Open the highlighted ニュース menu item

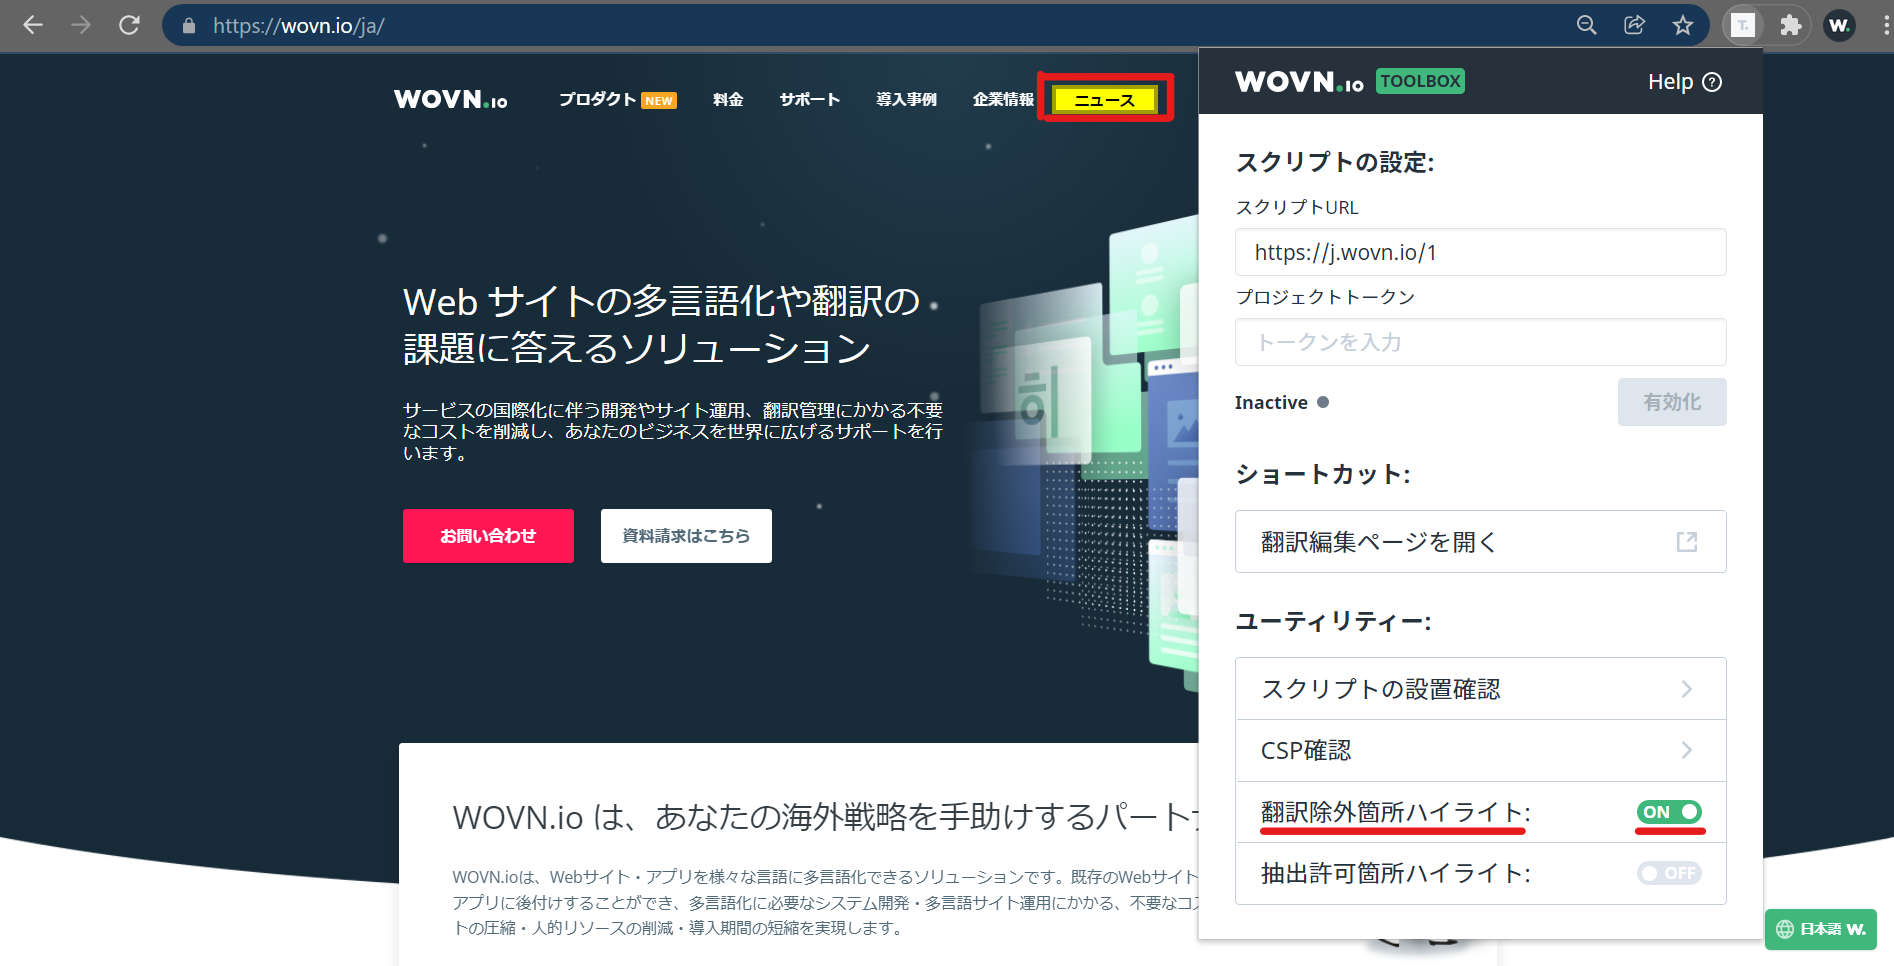point(1104,100)
